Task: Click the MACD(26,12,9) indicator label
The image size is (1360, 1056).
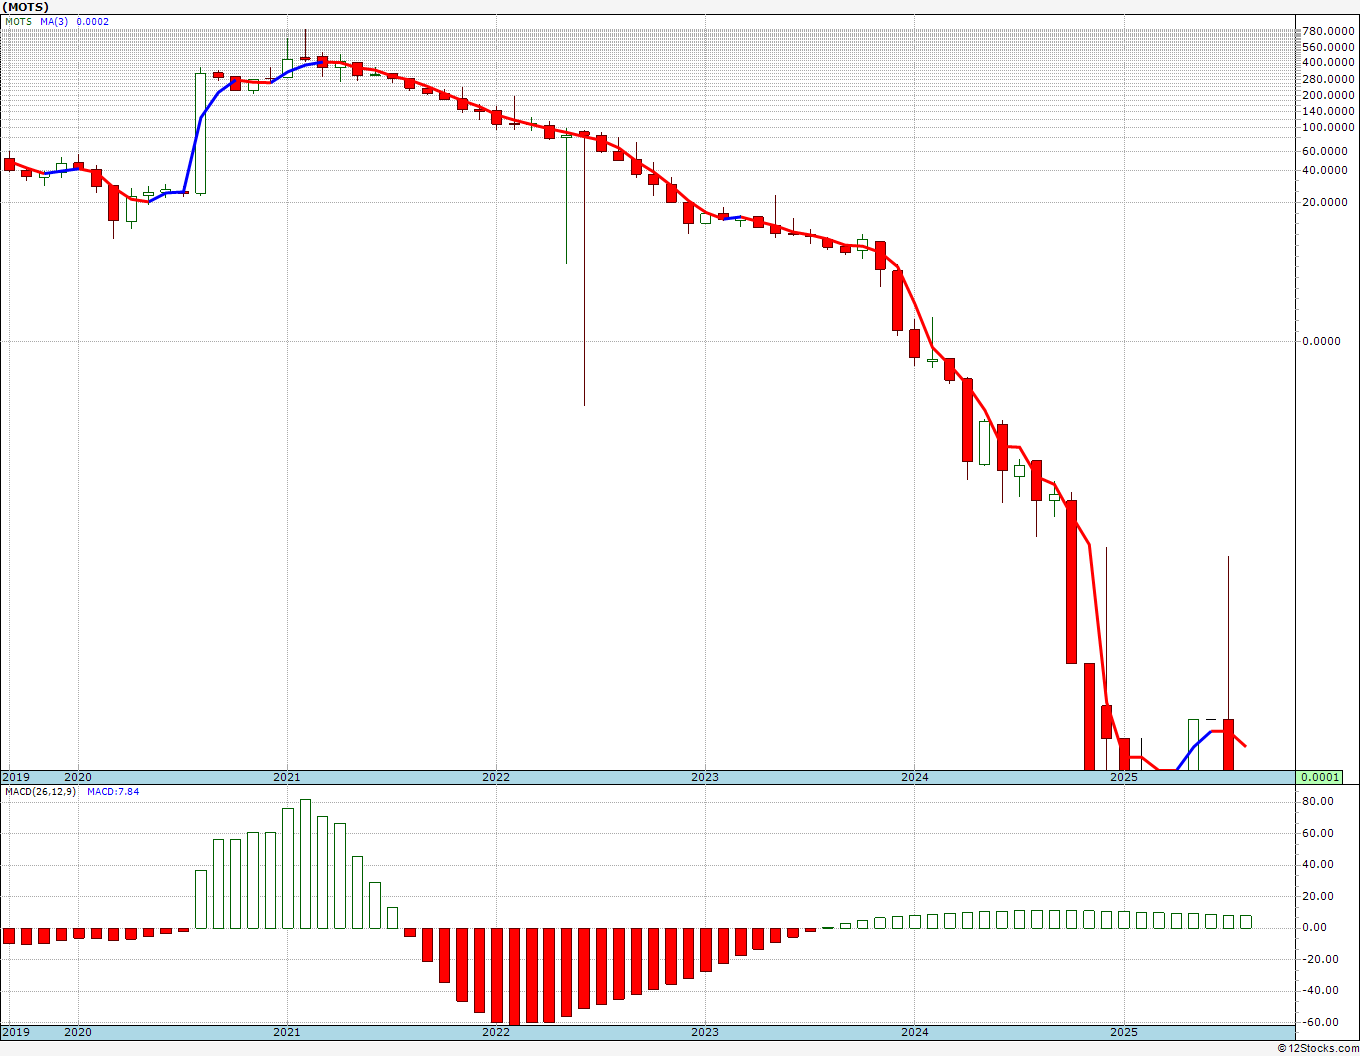Action: (x=42, y=792)
